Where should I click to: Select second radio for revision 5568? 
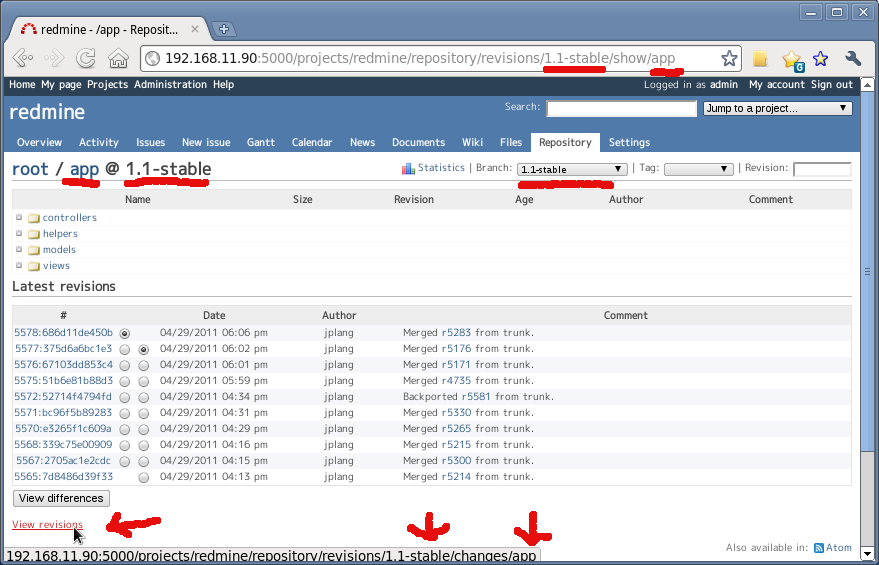(144, 446)
